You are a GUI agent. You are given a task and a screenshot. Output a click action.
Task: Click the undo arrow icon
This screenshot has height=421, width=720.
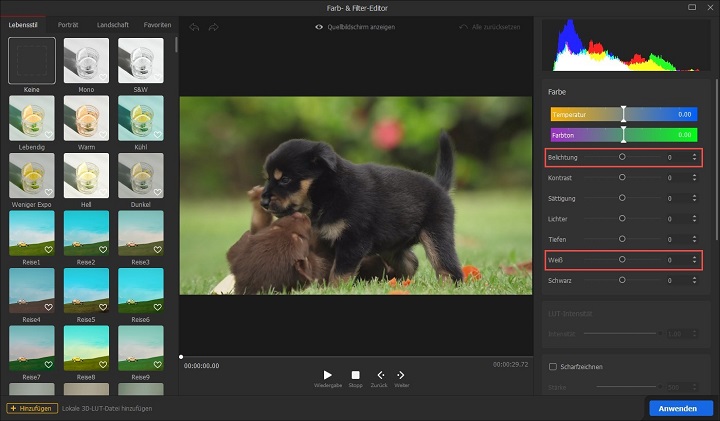click(194, 27)
